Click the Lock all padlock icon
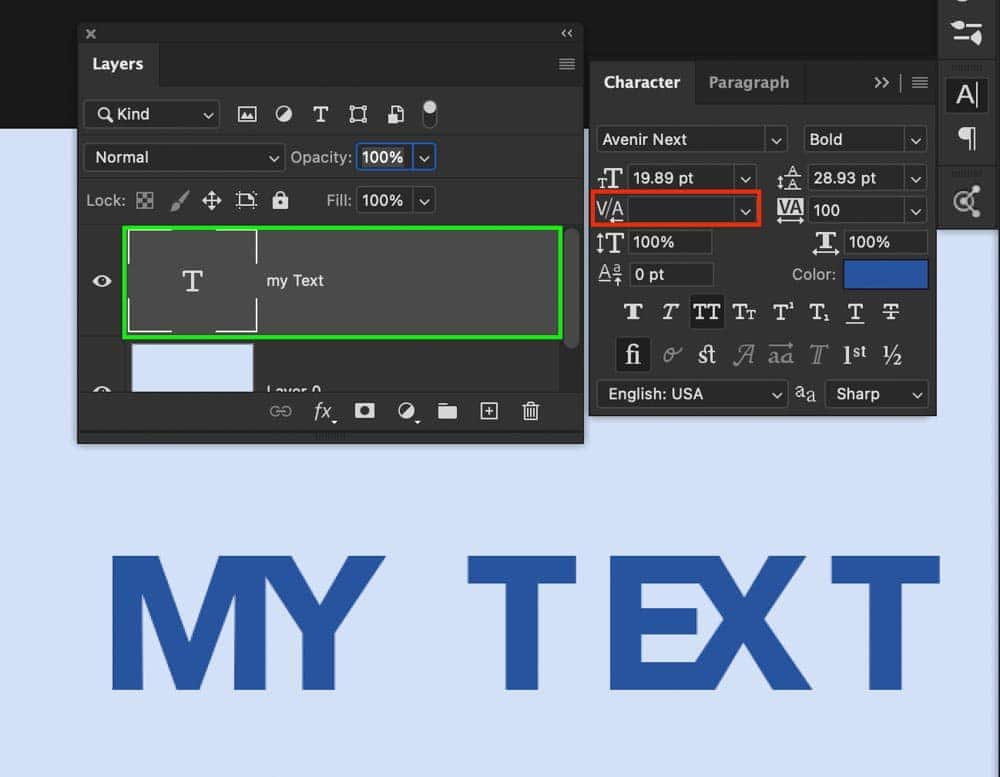Viewport: 1000px width, 777px height. [280, 200]
